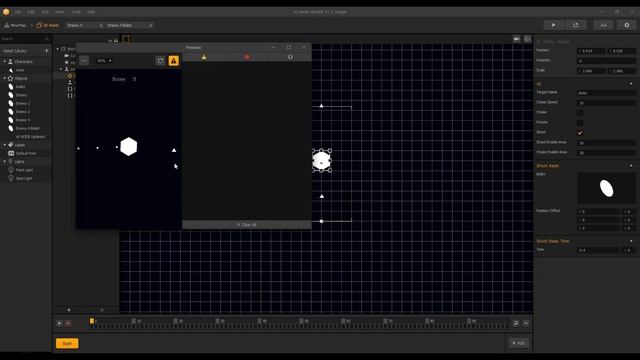Click the loop icon at timeline right end
Viewport: 640px width, 360px height.
click(516, 323)
